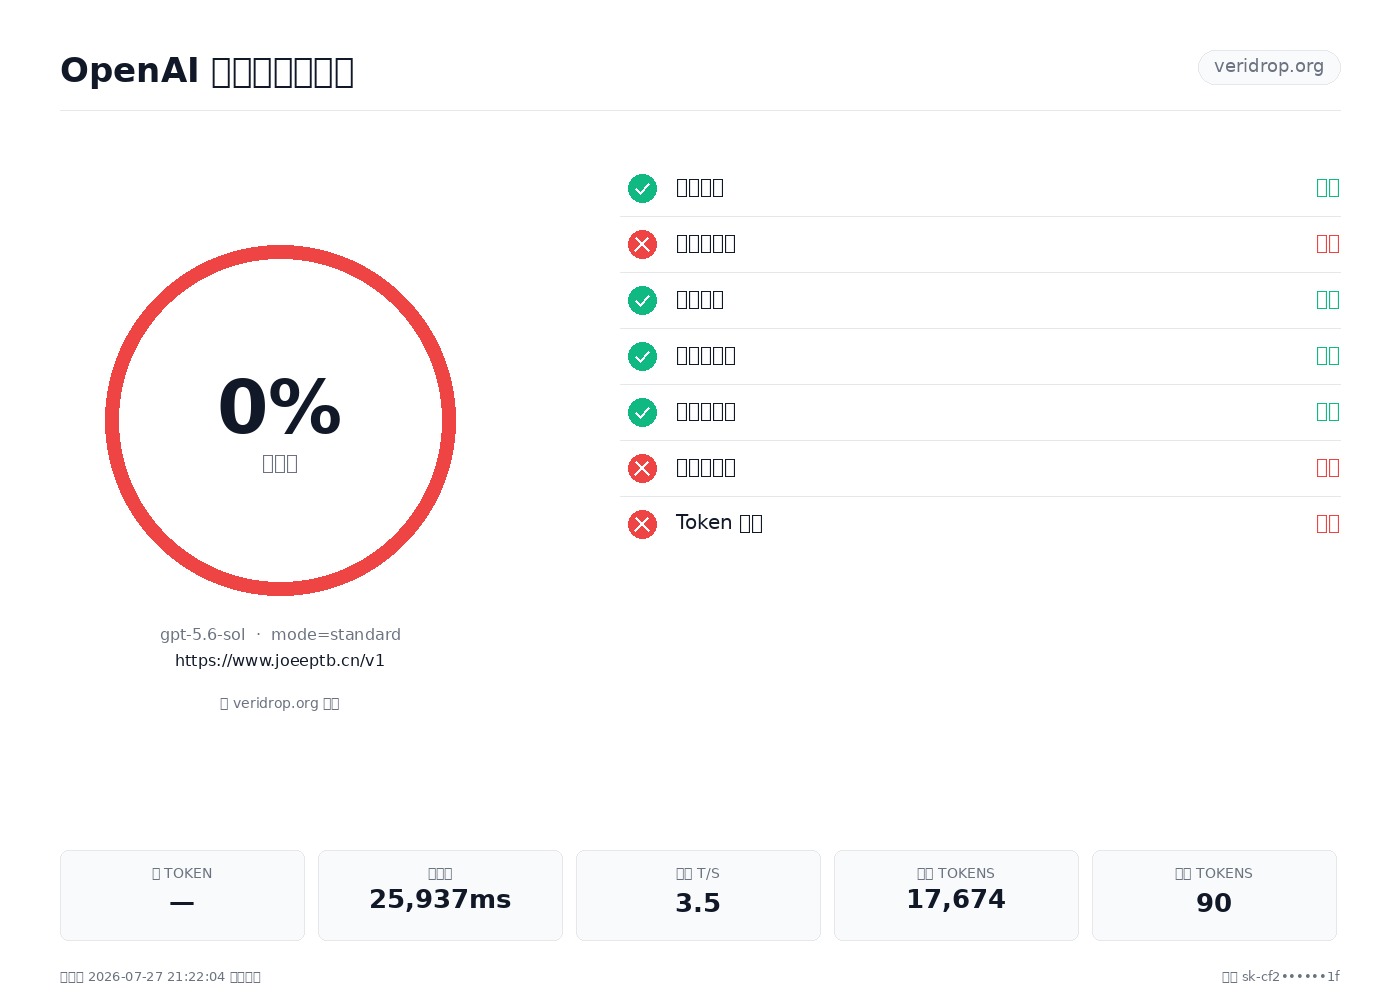Viewport: 1400px width, 1000px height.
Task: Click the 25,937ms latency card
Action: click(x=440, y=895)
